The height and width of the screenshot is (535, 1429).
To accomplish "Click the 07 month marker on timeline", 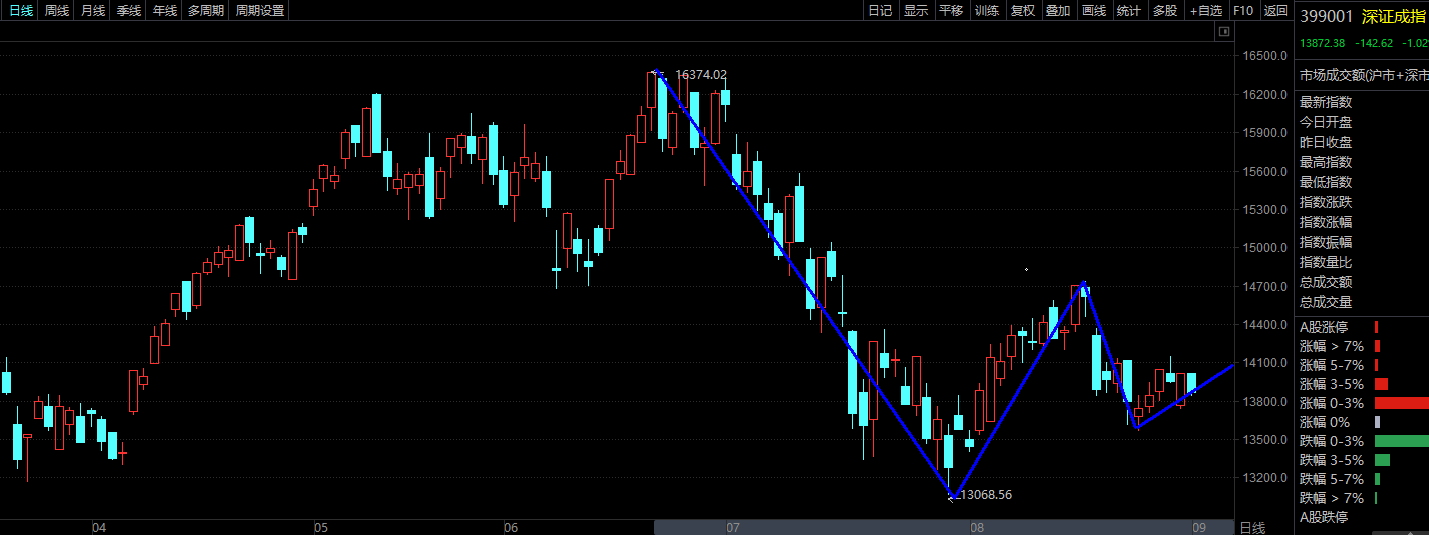I will (732, 527).
